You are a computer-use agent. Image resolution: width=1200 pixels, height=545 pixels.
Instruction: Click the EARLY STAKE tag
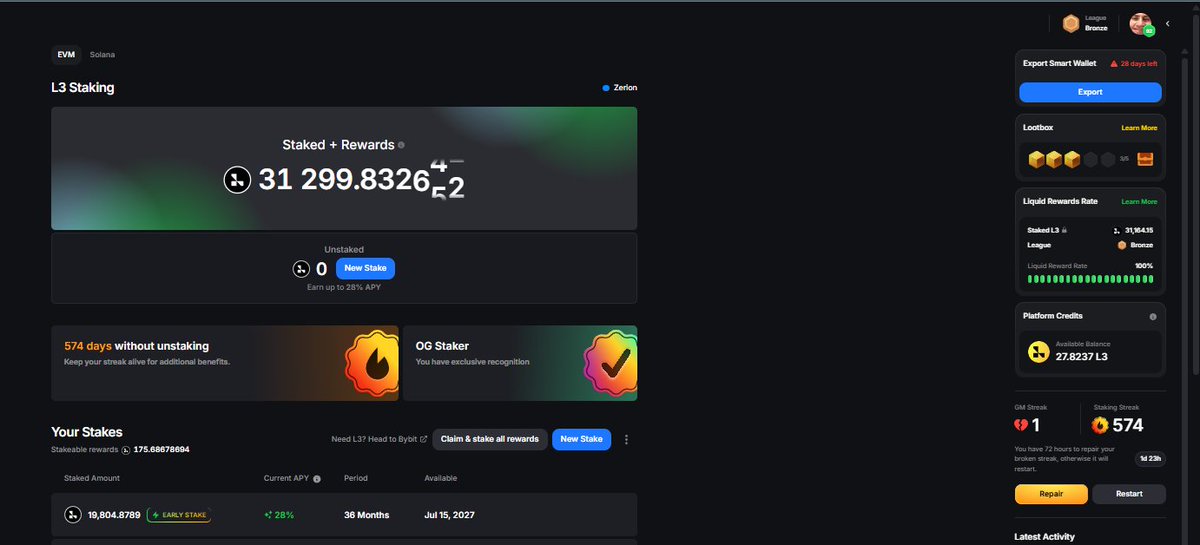point(179,515)
